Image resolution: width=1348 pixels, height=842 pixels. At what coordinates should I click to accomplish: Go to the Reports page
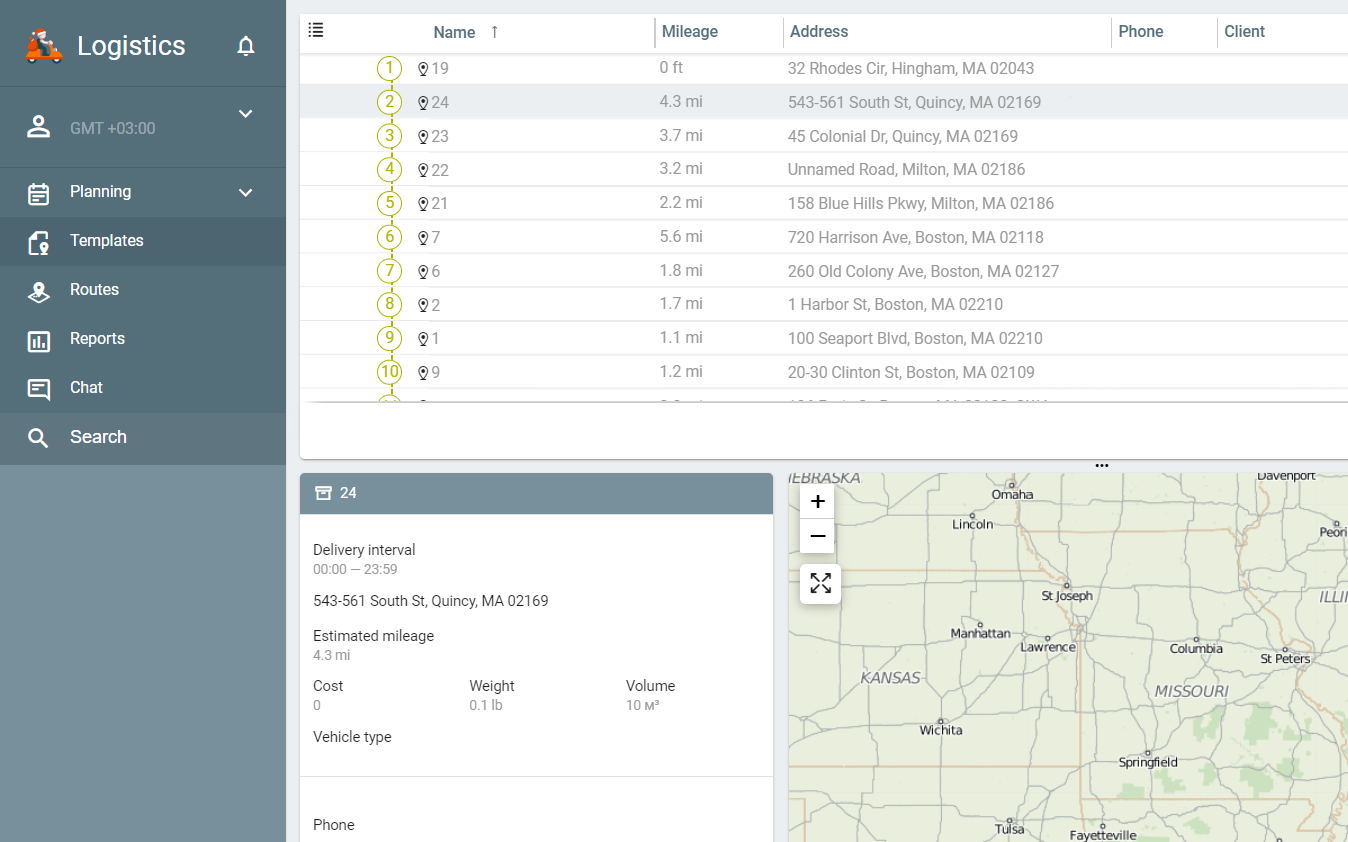(97, 339)
